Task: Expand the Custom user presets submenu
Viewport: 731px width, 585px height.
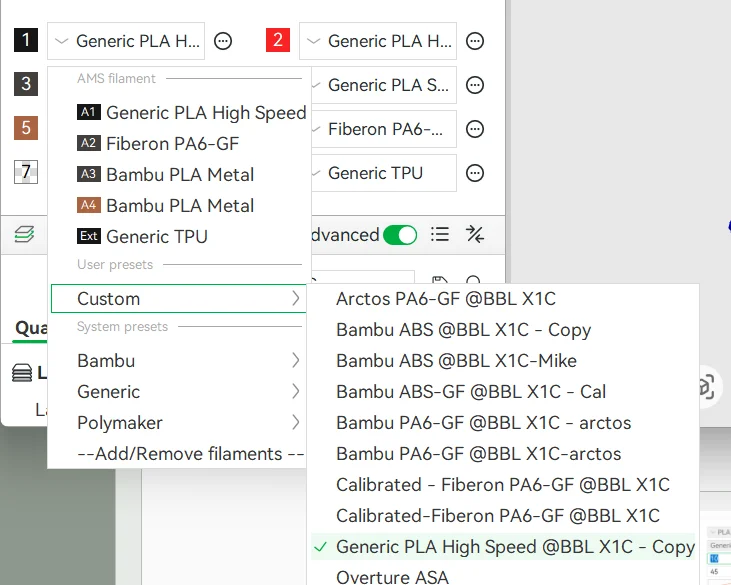Action: (179, 298)
